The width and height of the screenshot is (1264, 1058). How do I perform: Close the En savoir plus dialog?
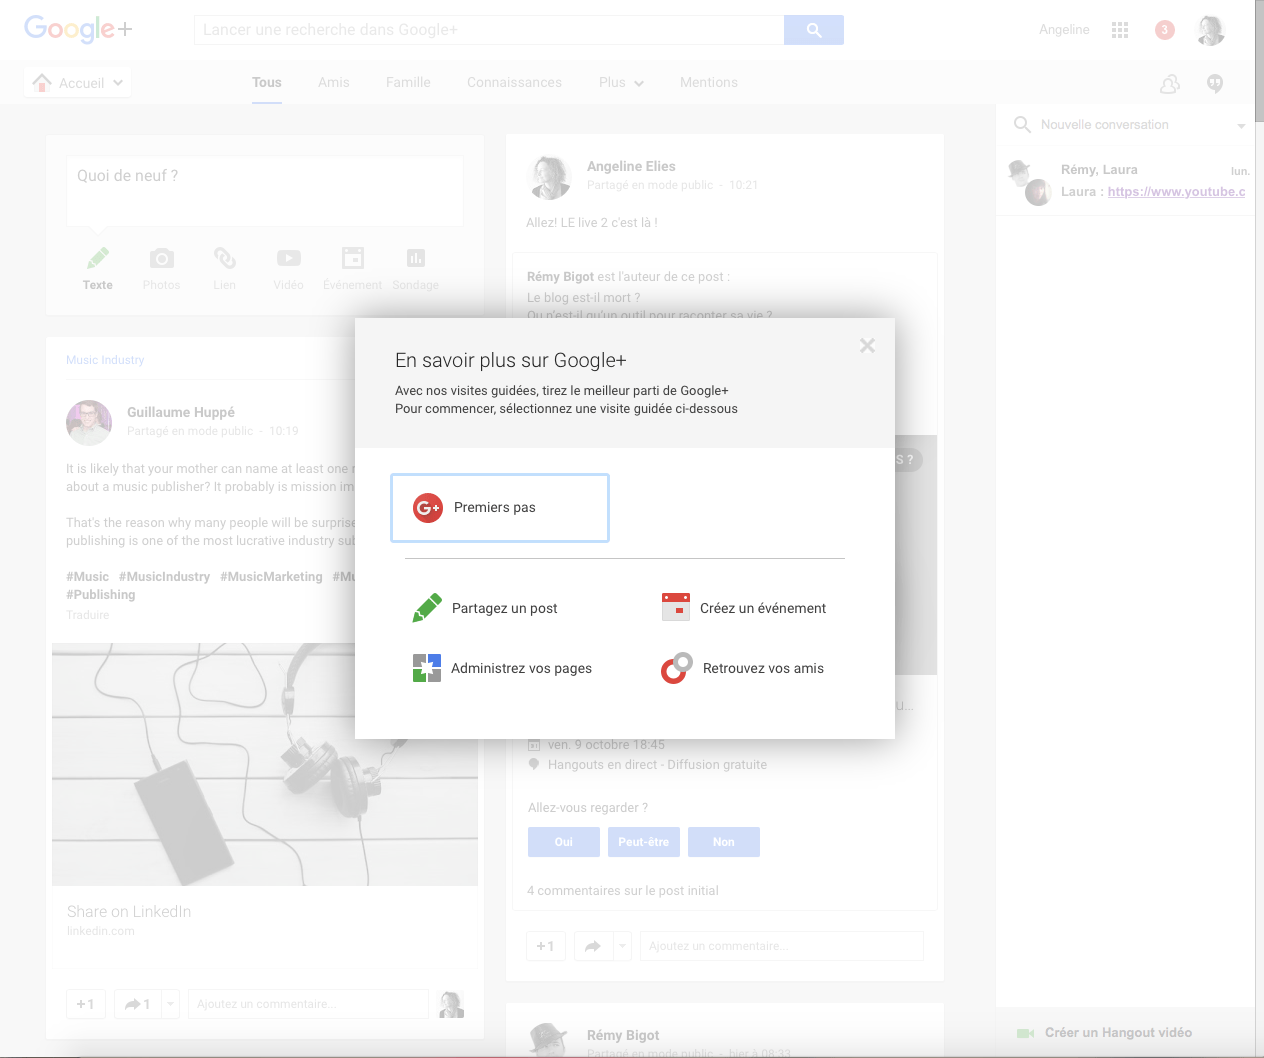coord(867,346)
